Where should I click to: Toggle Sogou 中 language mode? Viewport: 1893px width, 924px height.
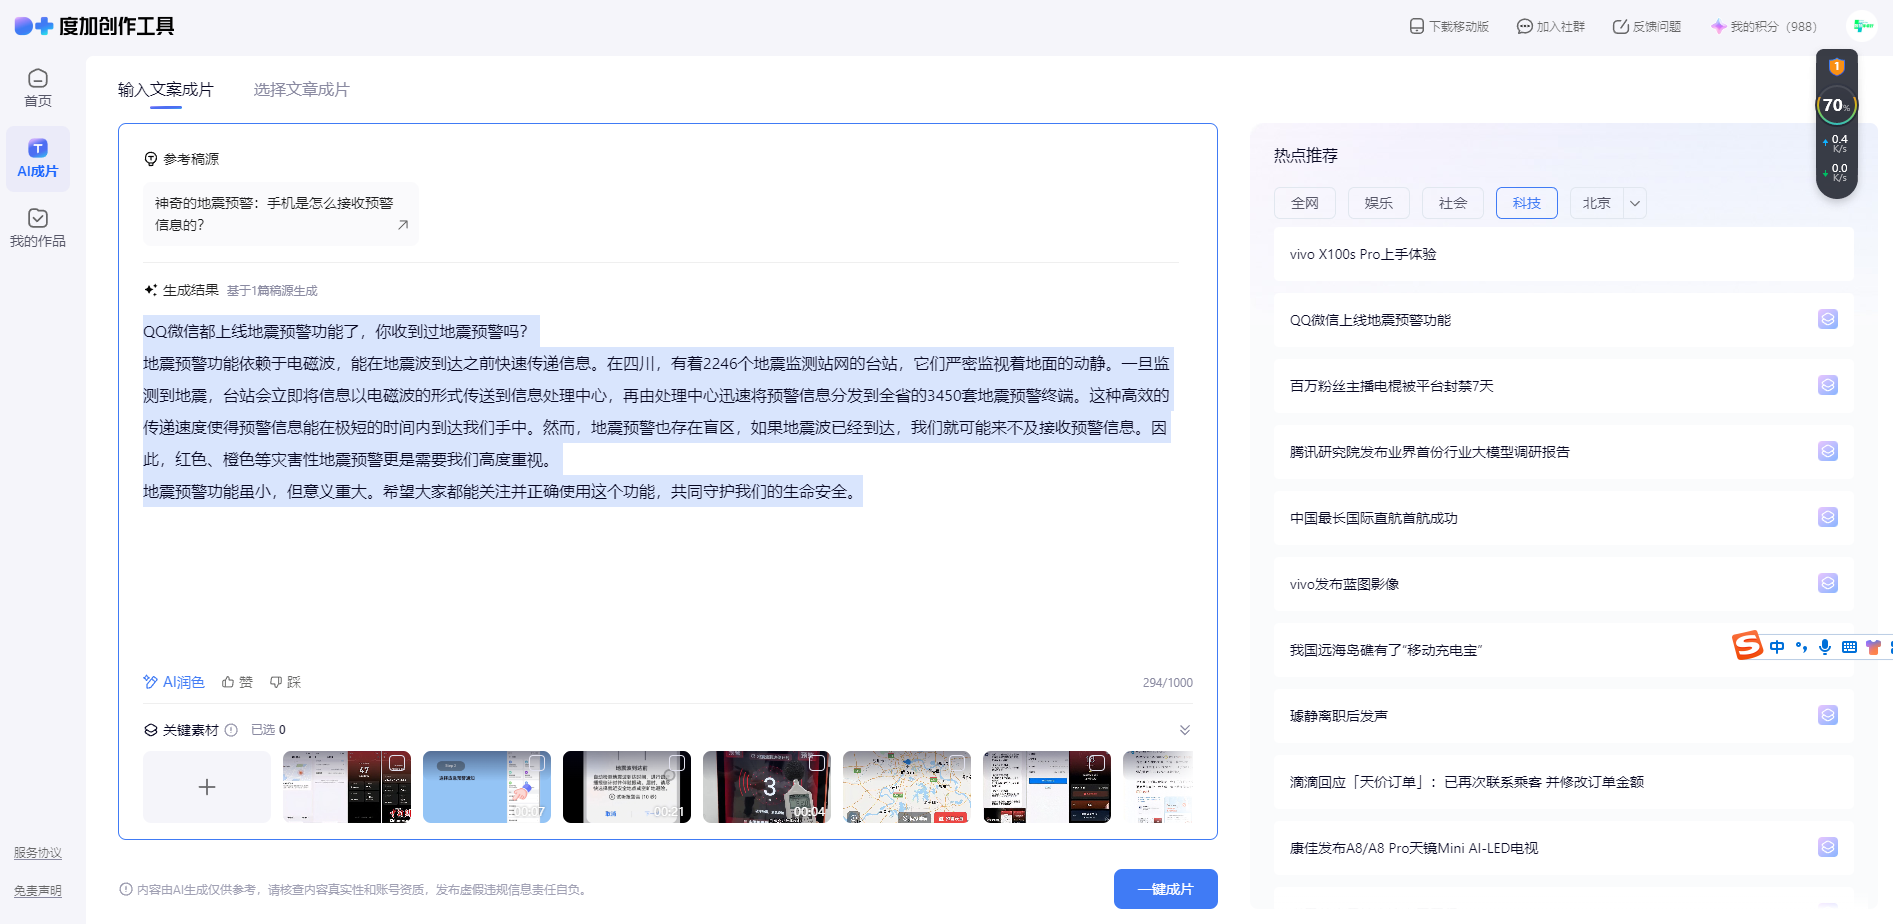tap(1777, 647)
